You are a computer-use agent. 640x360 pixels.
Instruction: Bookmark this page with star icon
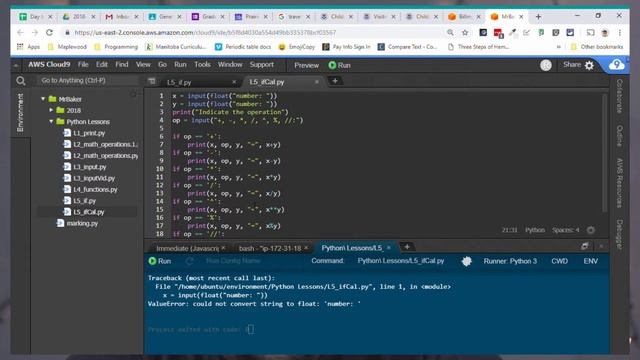click(x=464, y=32)
